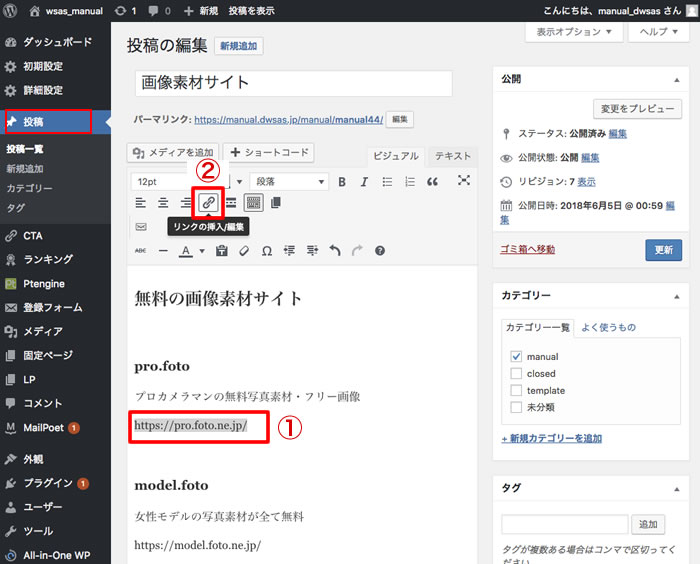
Task: Insert a blockquote
Action: (432, 182)
